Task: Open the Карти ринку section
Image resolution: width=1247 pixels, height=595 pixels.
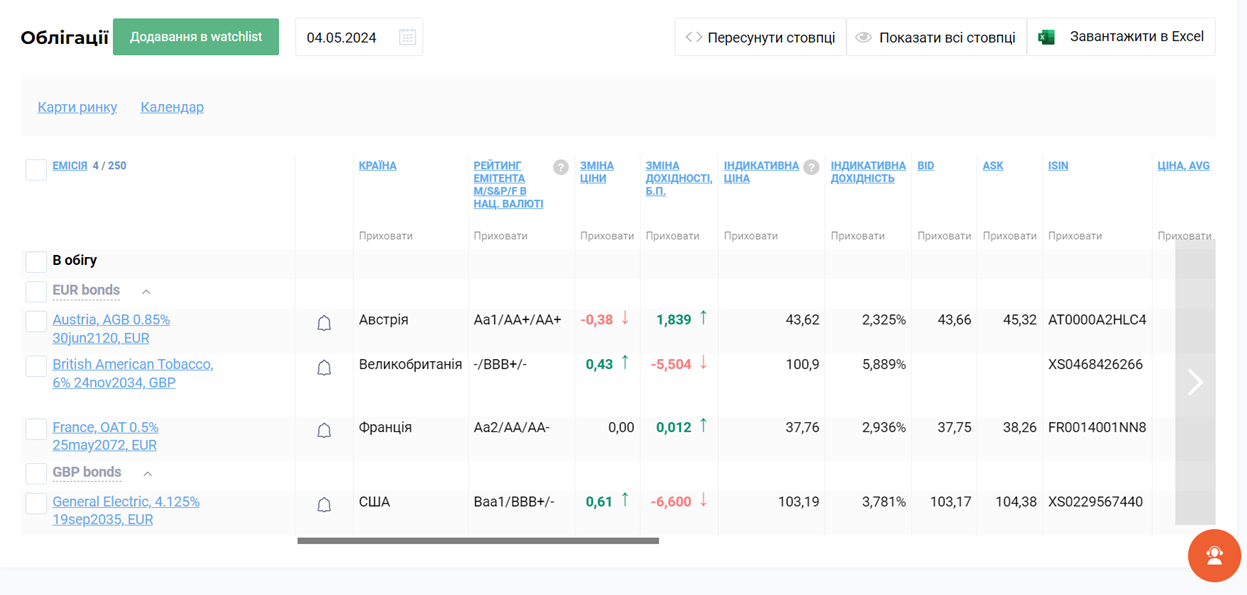Action: coord(77,106)
